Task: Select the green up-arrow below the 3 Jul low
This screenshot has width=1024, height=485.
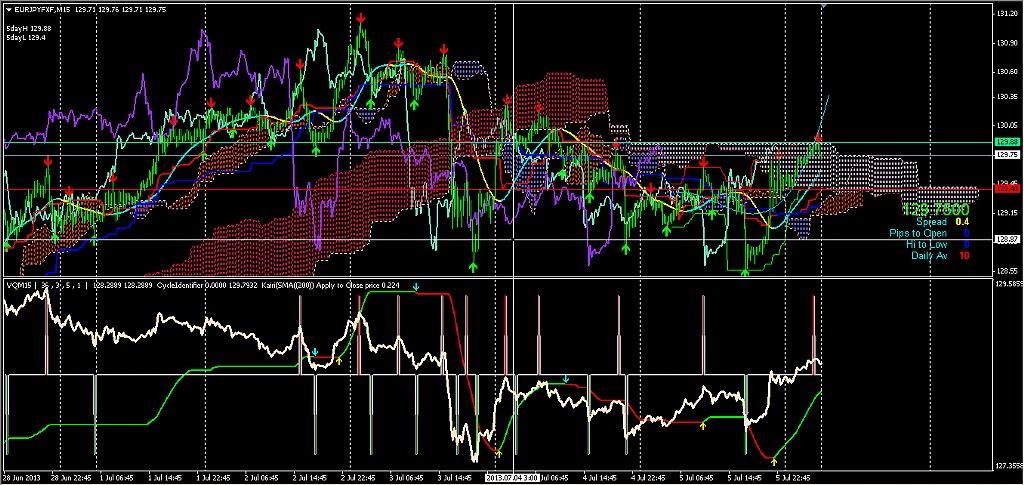Action: tap(473, 266)
